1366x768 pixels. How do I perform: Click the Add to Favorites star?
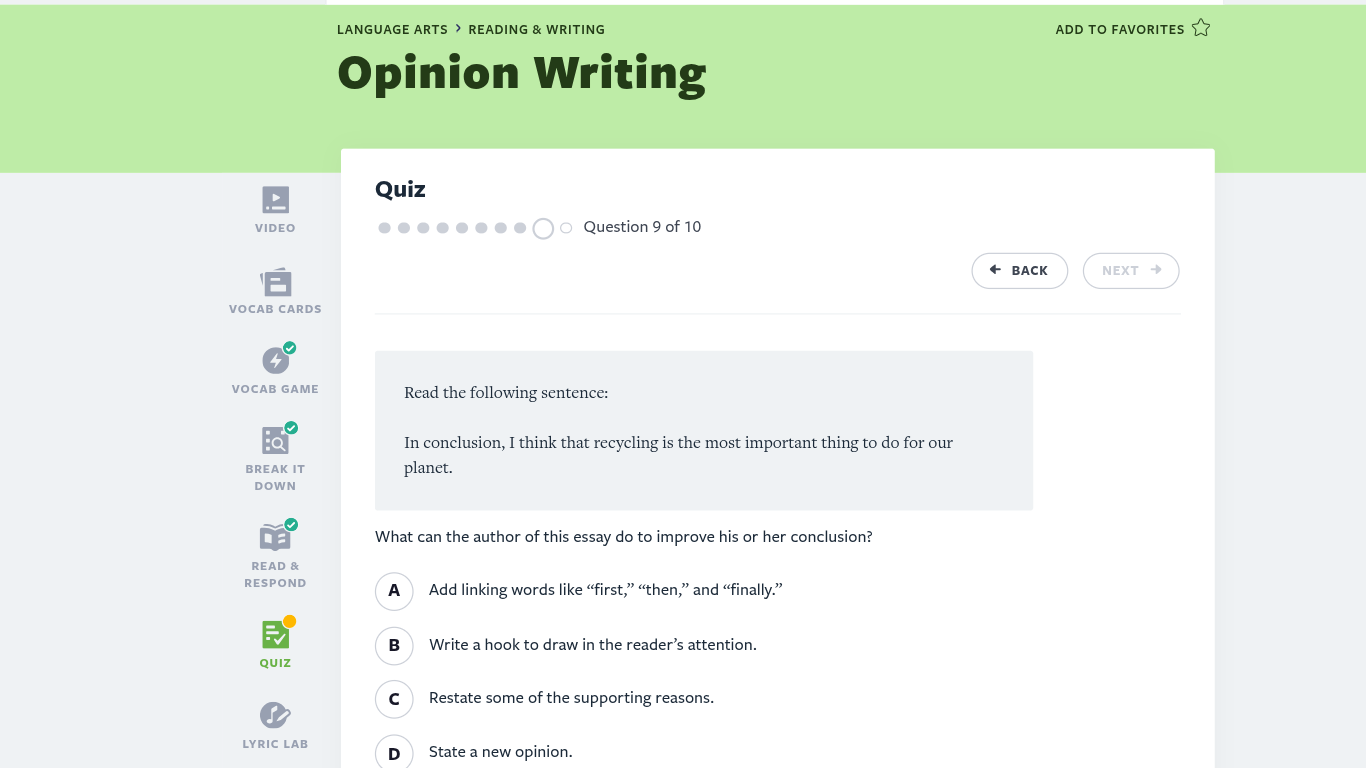click(x=1201, y=29)
